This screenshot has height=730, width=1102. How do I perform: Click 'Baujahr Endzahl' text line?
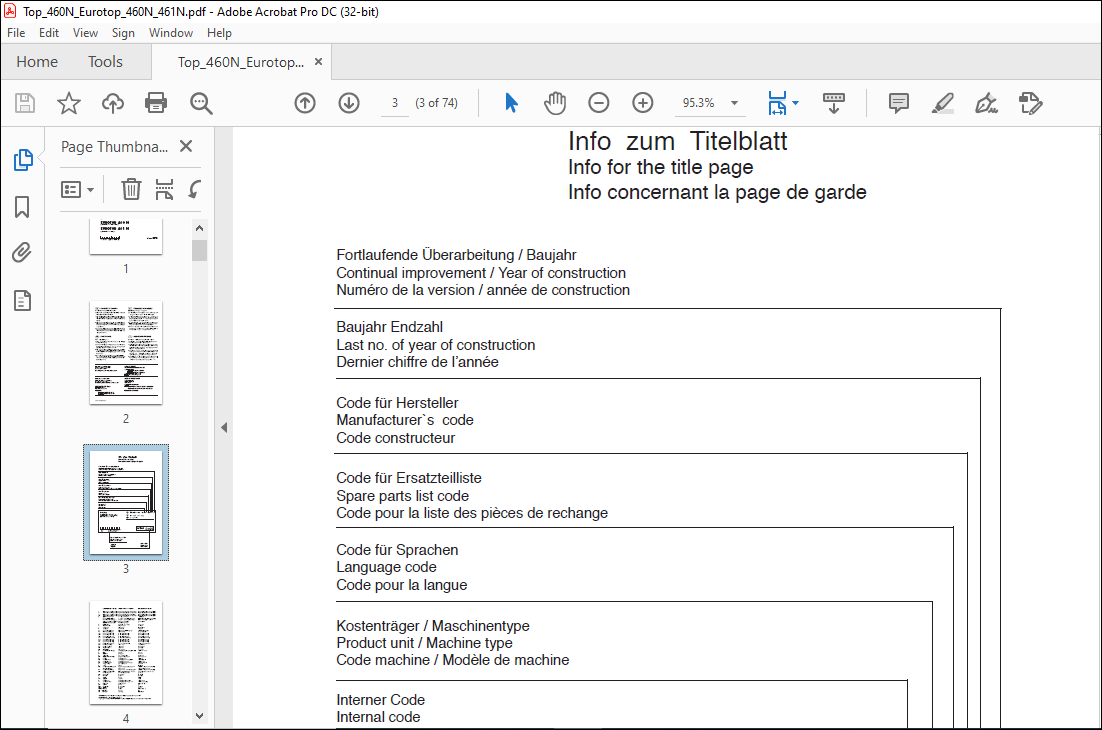point(389,327)
